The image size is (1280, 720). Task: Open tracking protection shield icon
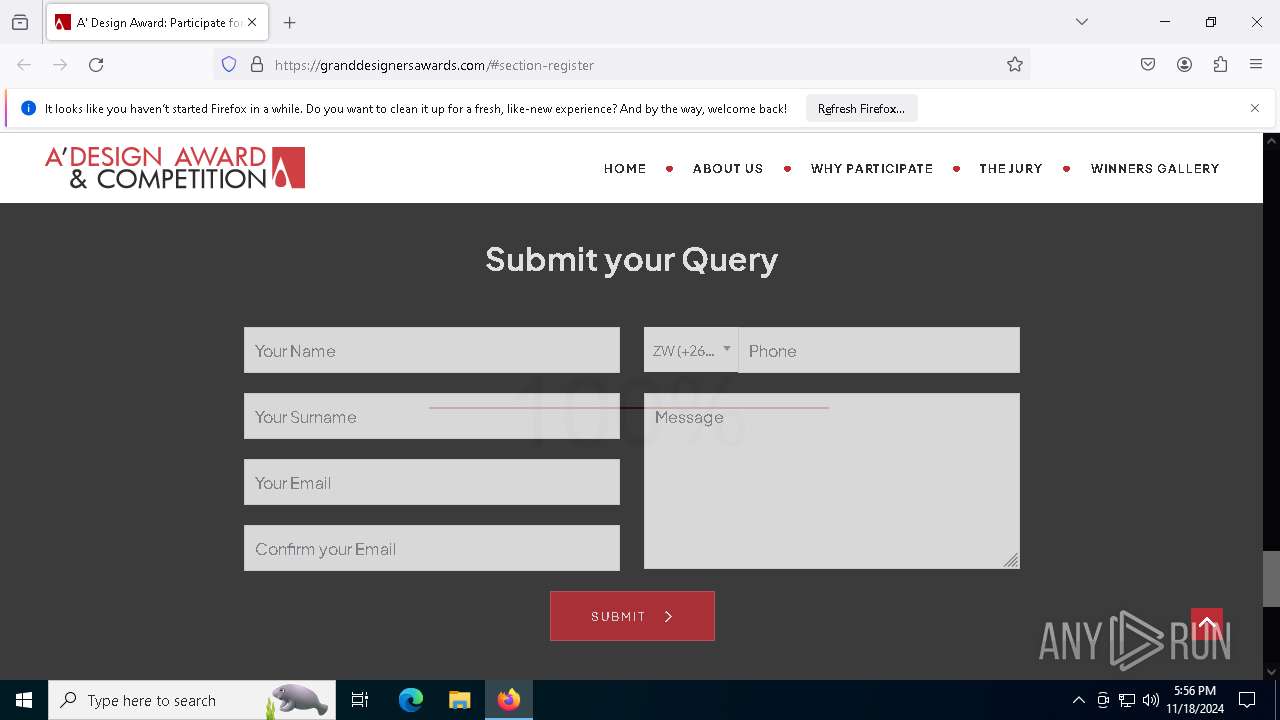(229, 65)
